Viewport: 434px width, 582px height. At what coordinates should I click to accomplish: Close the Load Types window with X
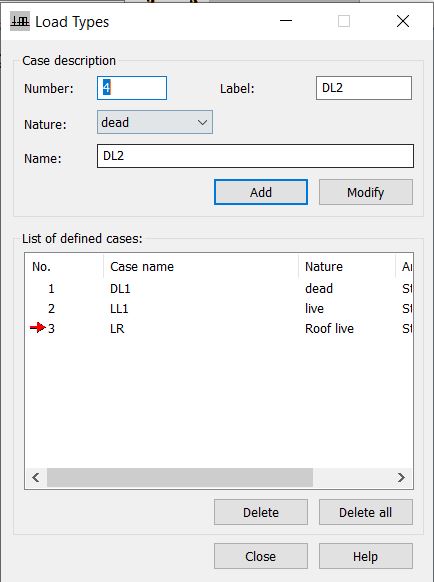coord(403,21)
